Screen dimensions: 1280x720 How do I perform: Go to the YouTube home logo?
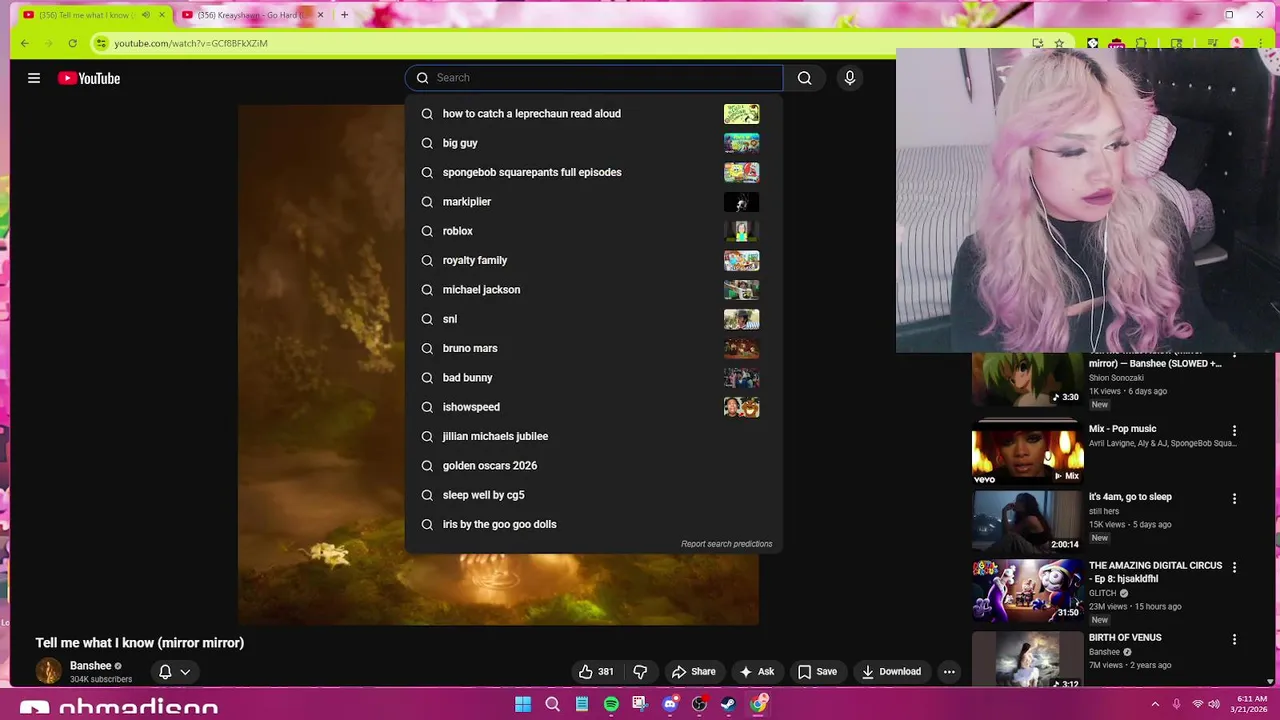click(89, 78)
